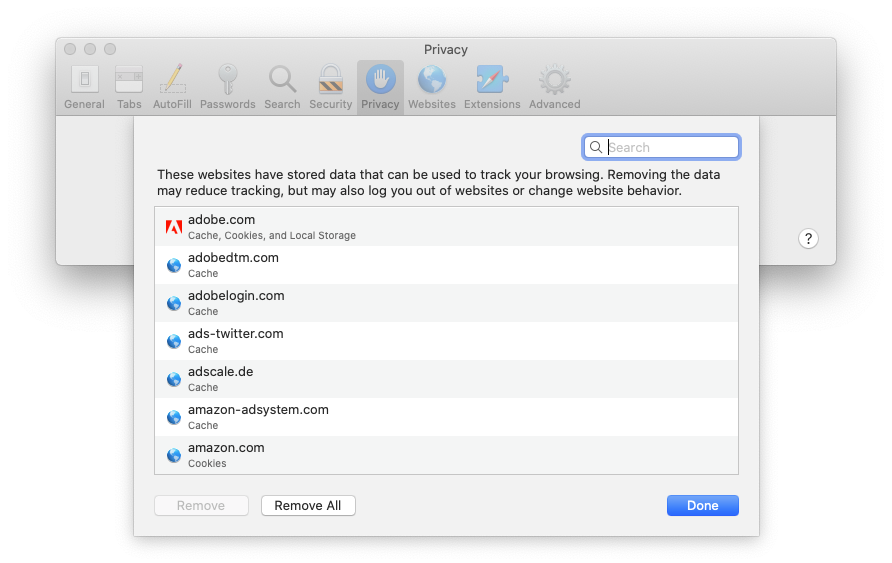Open the Extensions puzzle-piece pane

coord(492,88)
